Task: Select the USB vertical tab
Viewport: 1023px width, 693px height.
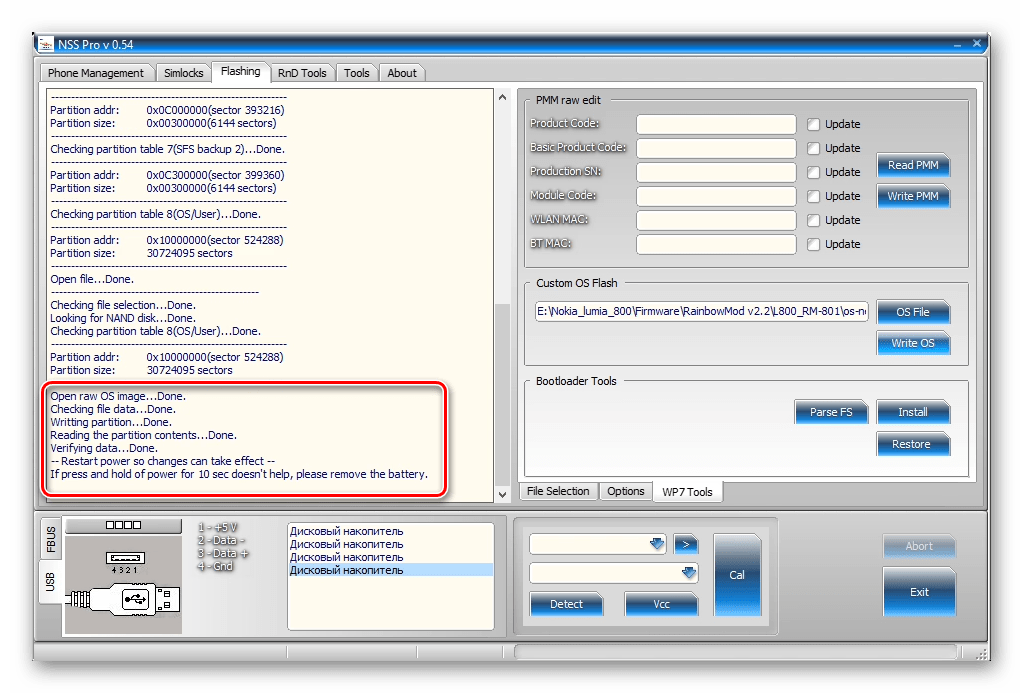Action: click(x=51, y=582)
